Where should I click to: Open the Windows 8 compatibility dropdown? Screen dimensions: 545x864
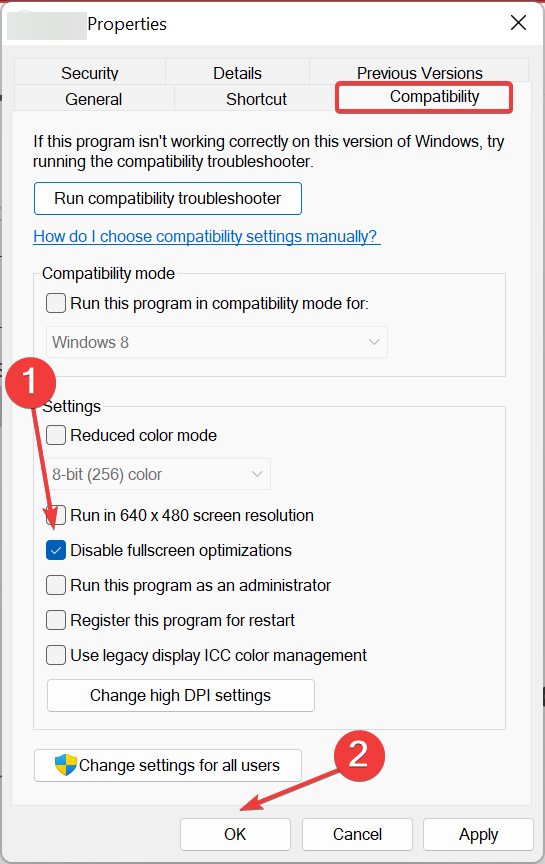click(217, 342)
